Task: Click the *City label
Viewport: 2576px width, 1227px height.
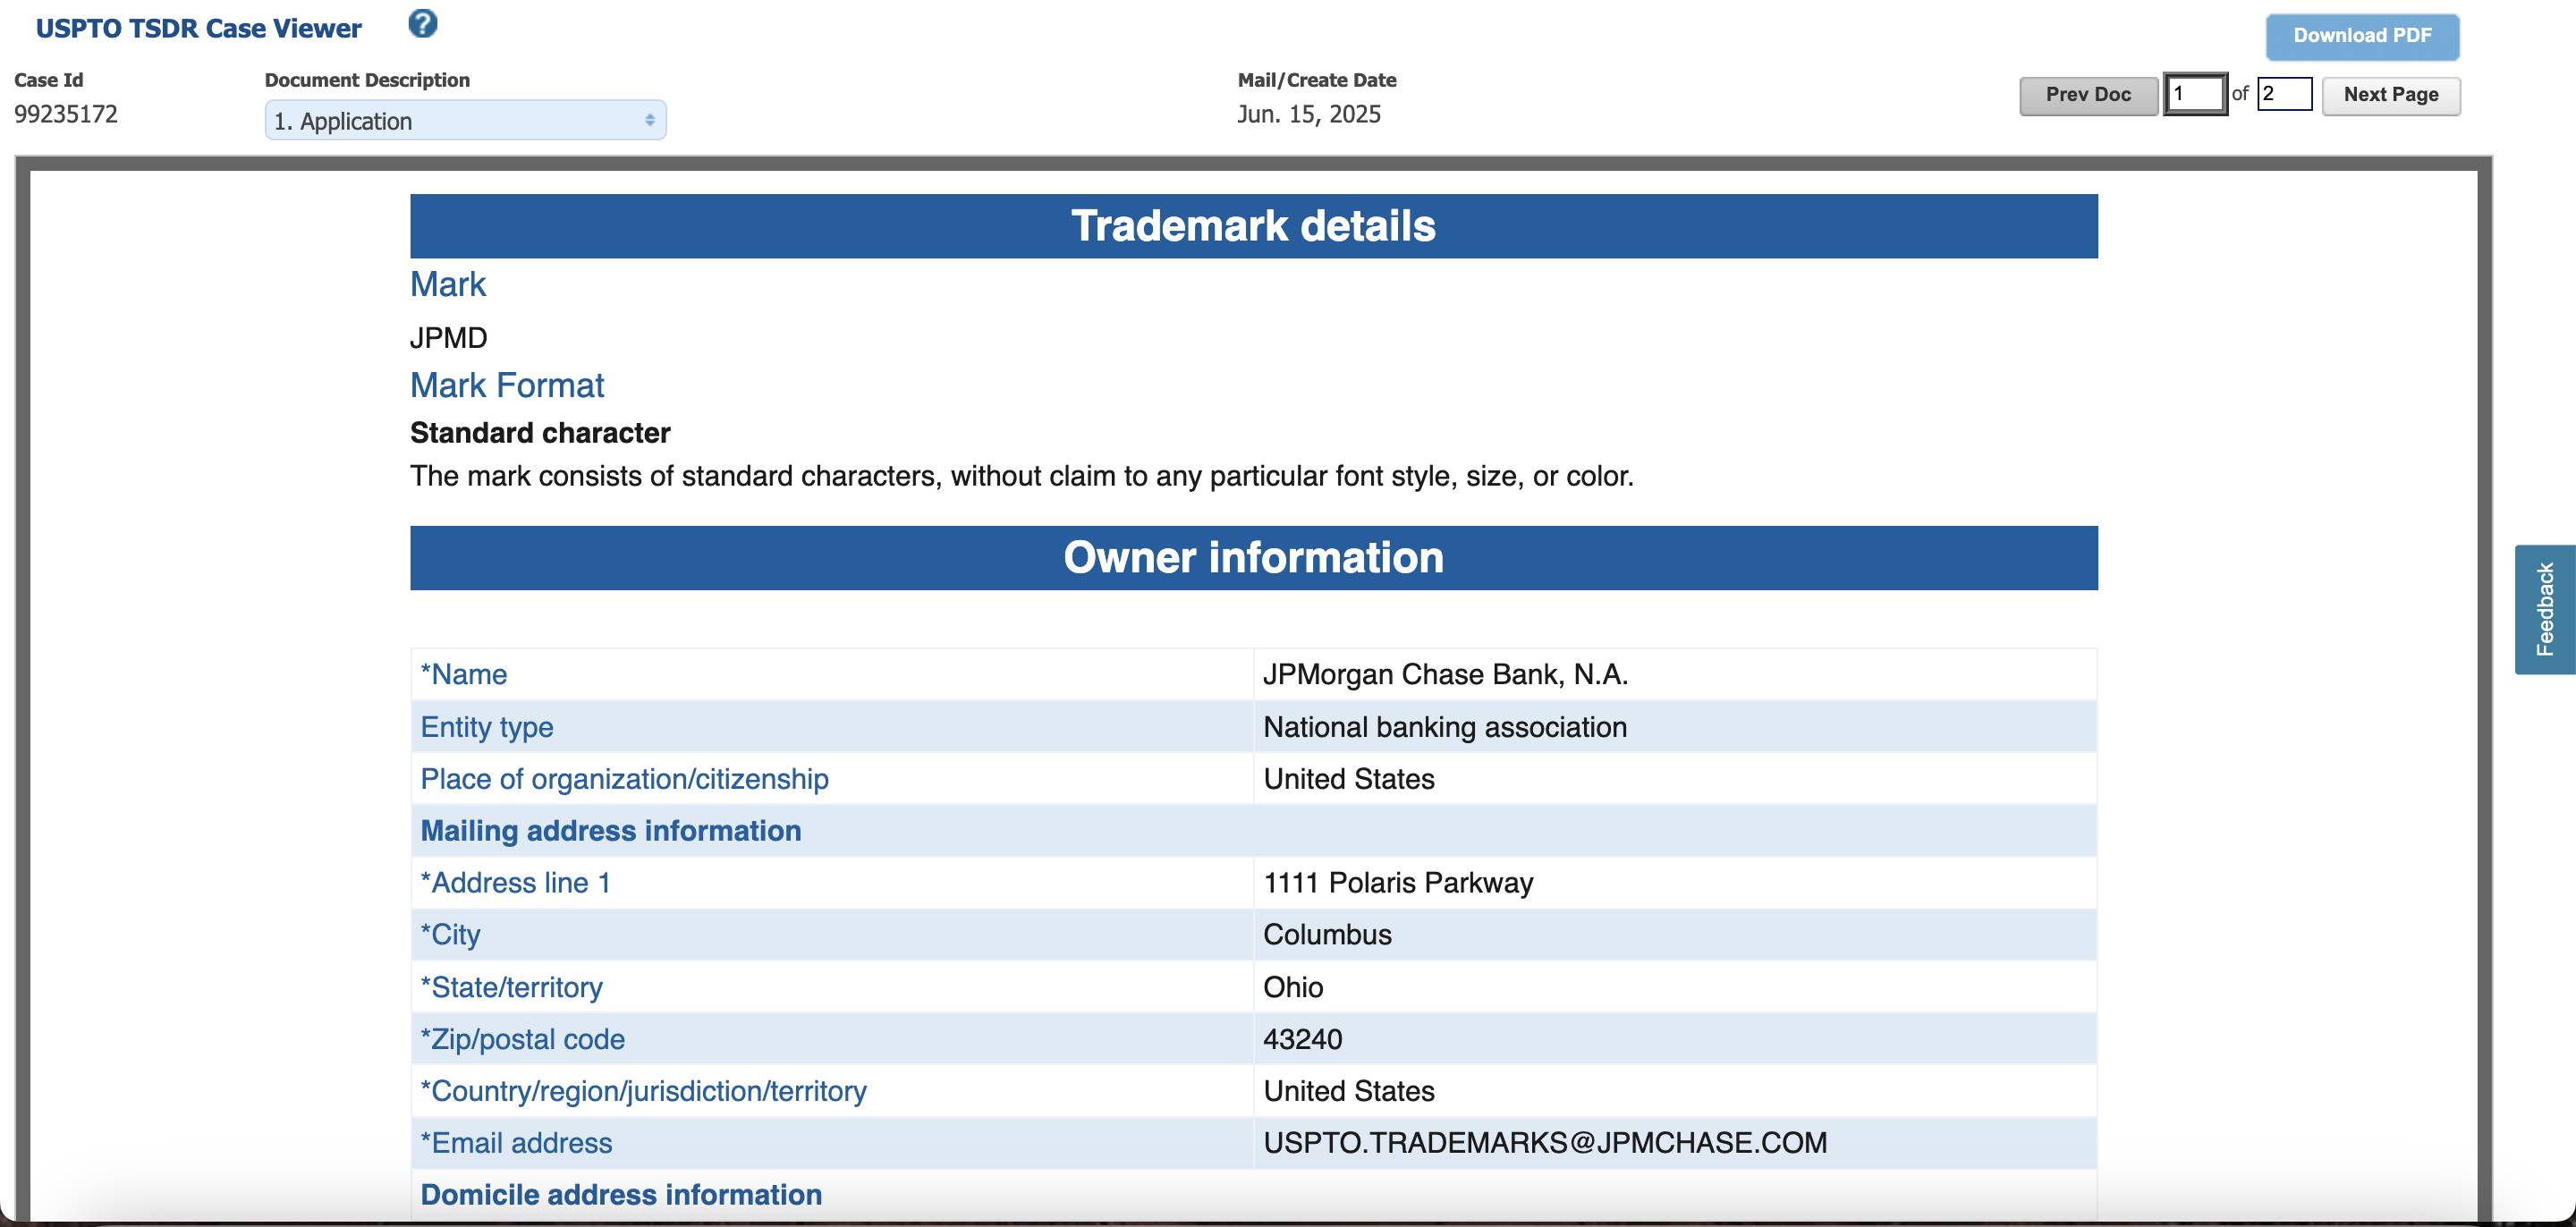Action: pyautogui.click(x=450, y=935)
